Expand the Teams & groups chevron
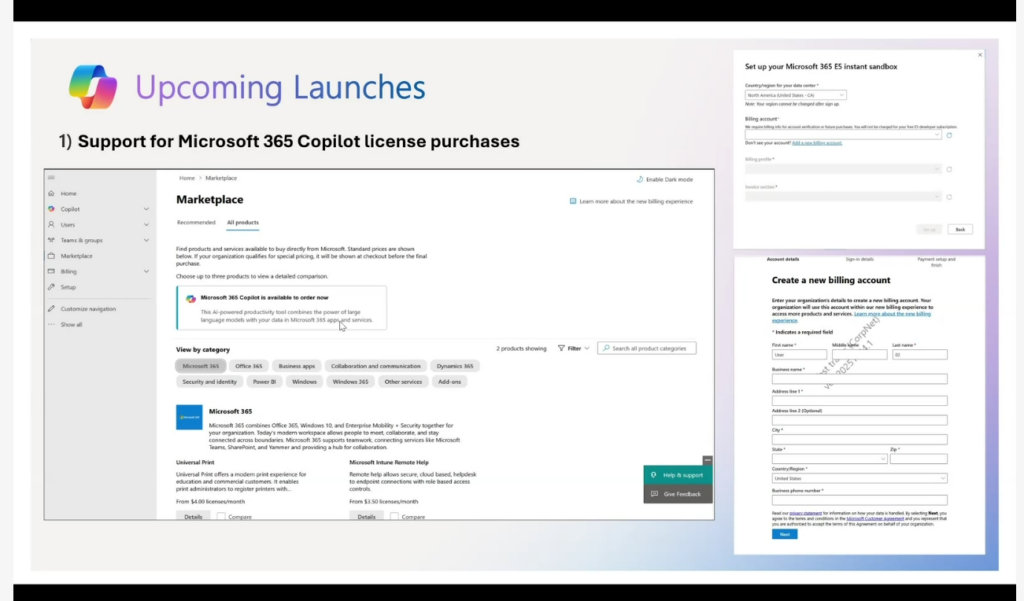 click(x=146, y=240)
